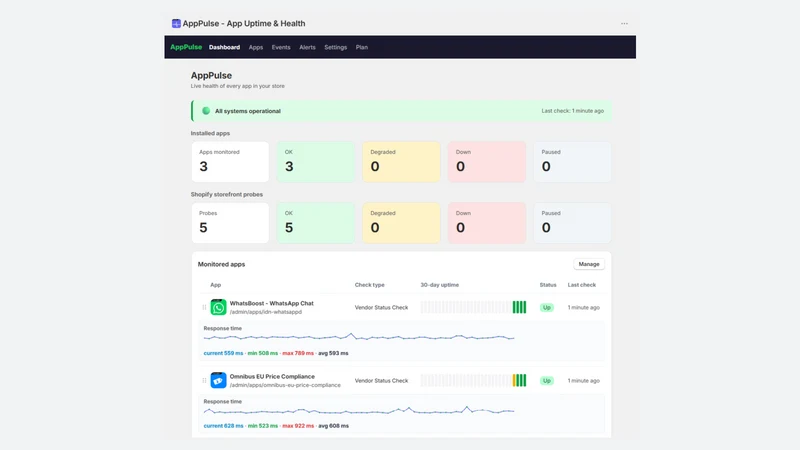Click the storefront probes Down card
Screen dimensions: 800x450
point(487,223)
